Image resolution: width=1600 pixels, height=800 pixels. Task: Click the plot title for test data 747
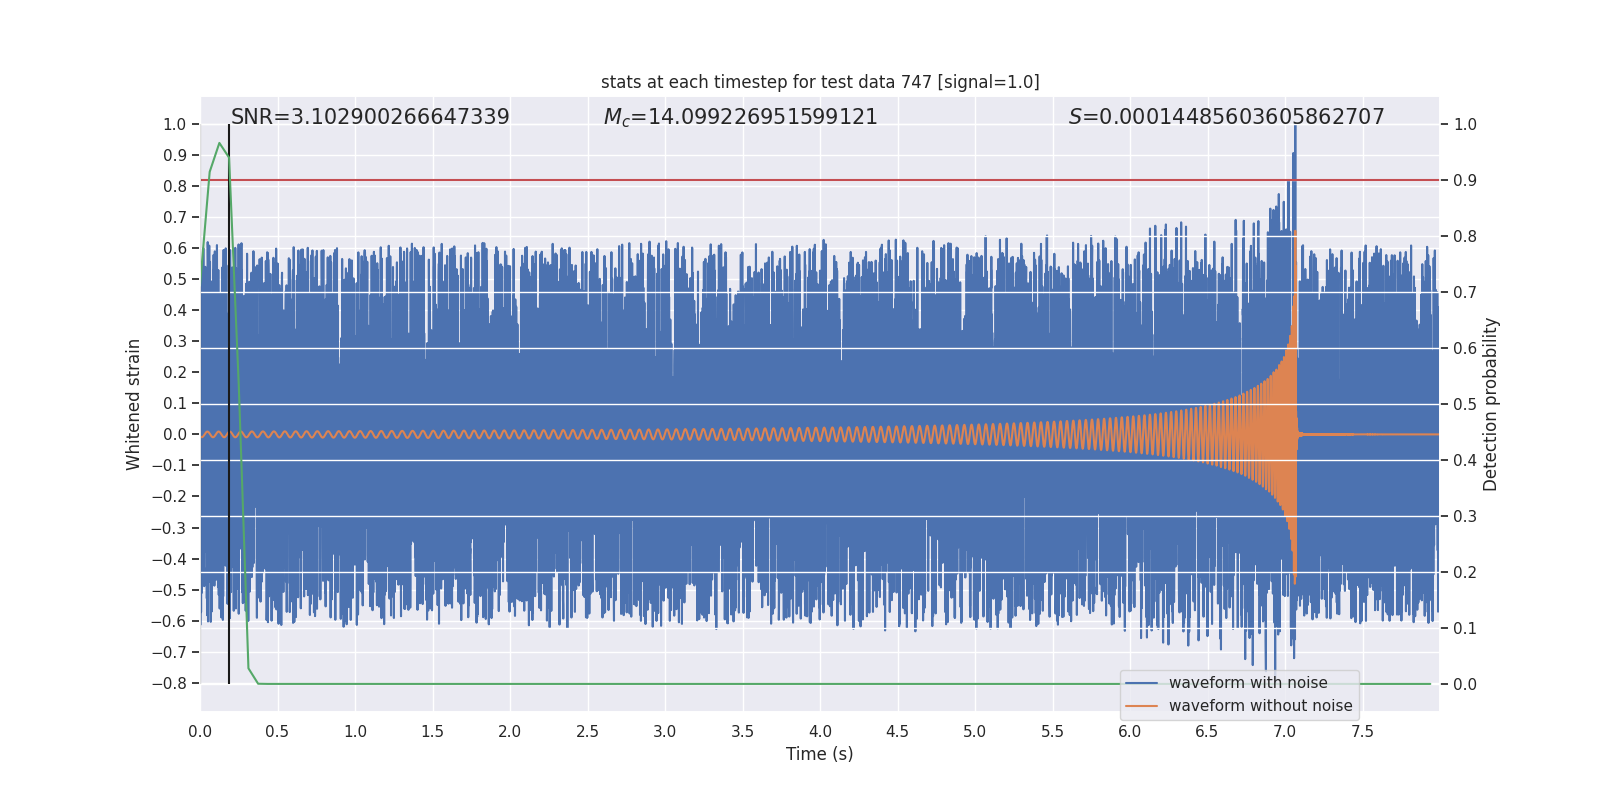820,82
